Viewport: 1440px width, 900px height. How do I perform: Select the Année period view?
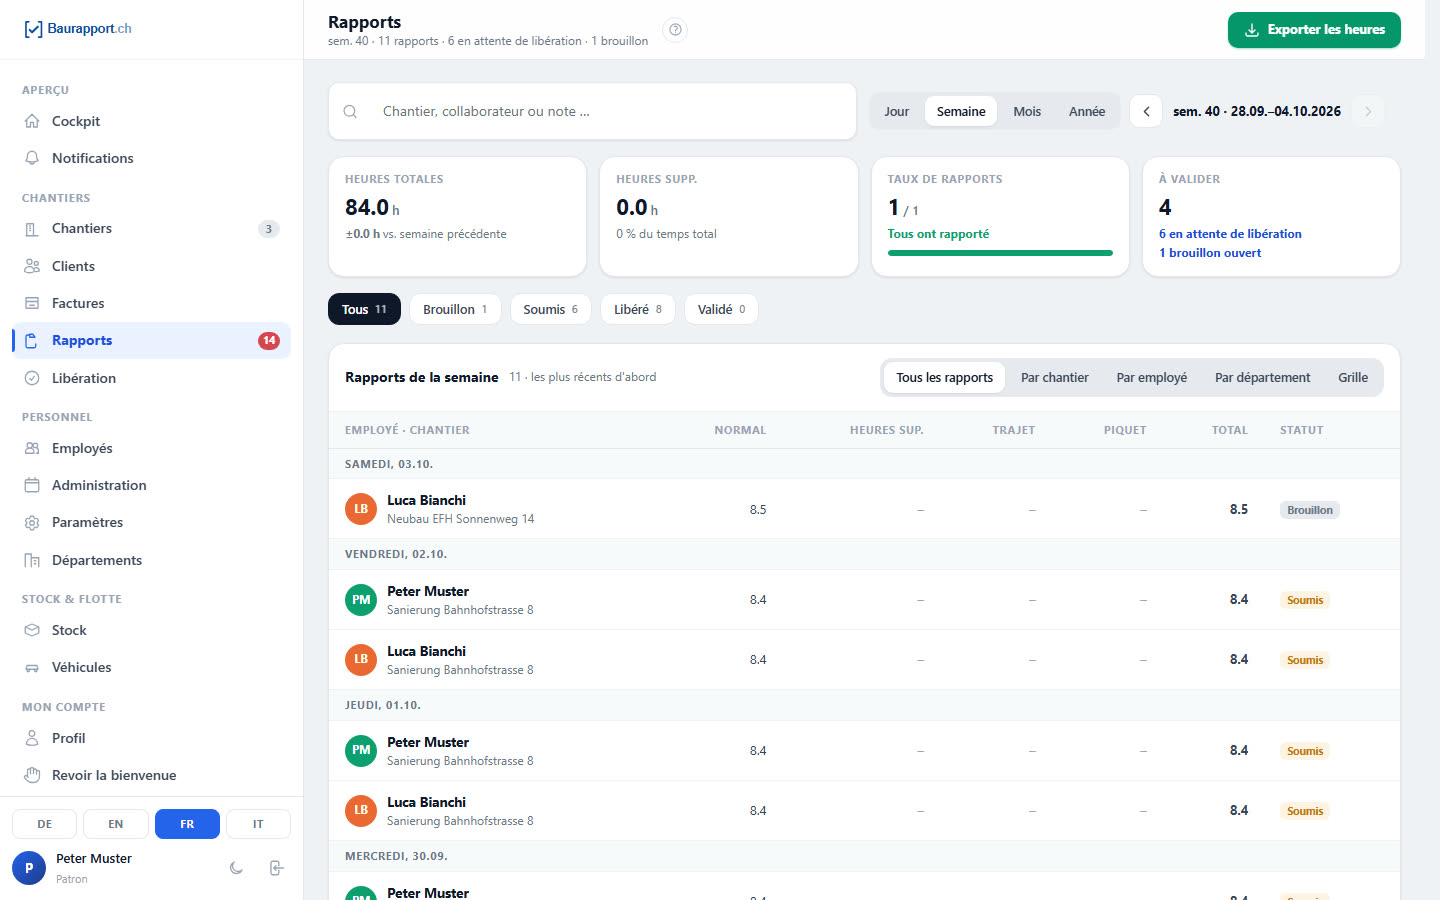click(1087, 111)
